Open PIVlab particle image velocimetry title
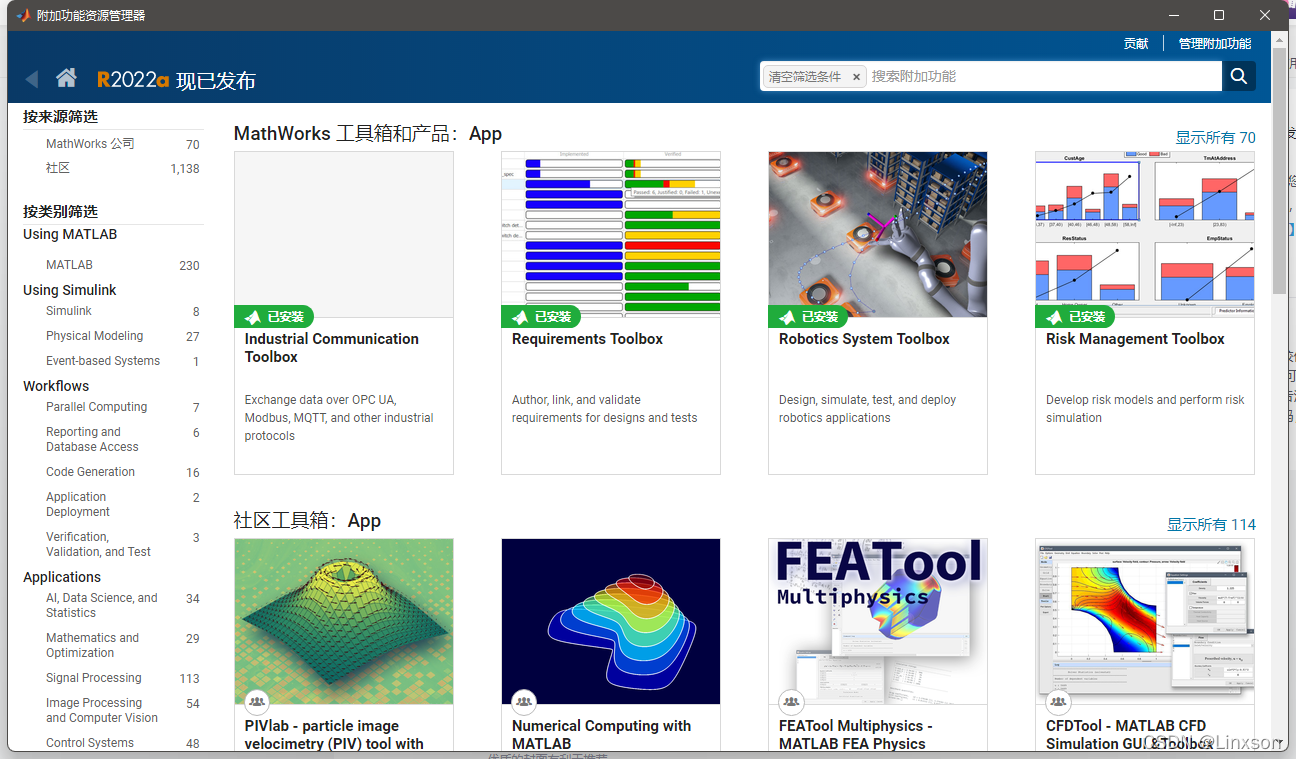The width and height of the screenshot is (1296, 759). click(x=334, y=735)
